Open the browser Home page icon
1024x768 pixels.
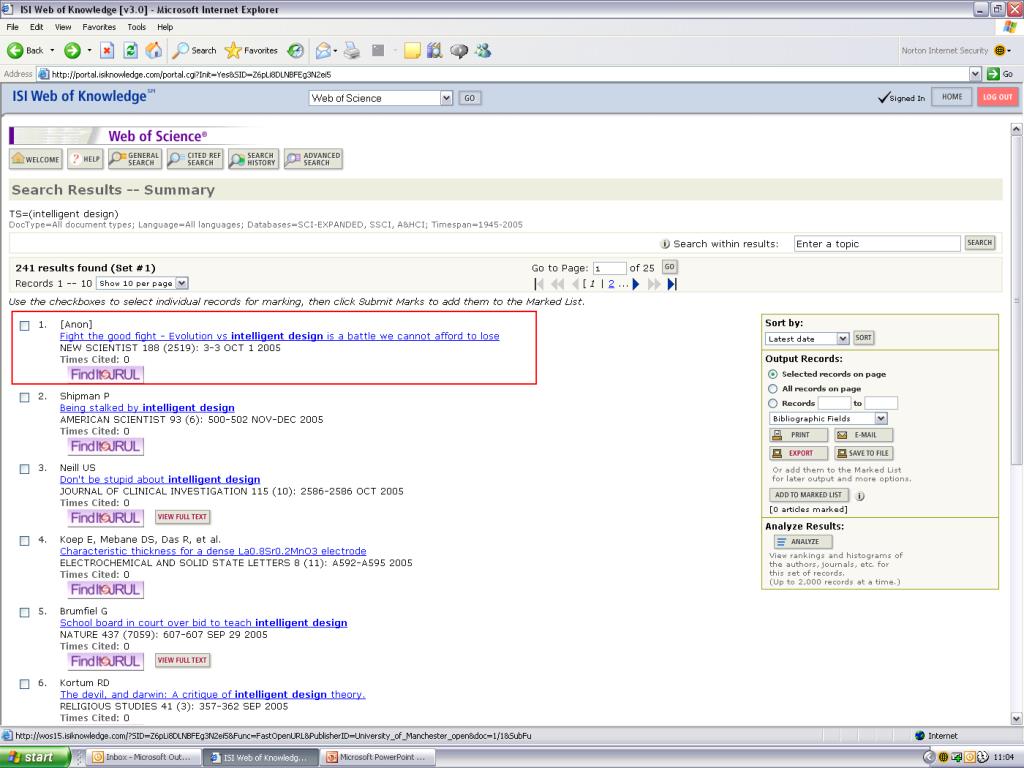[x=154, y=50]
